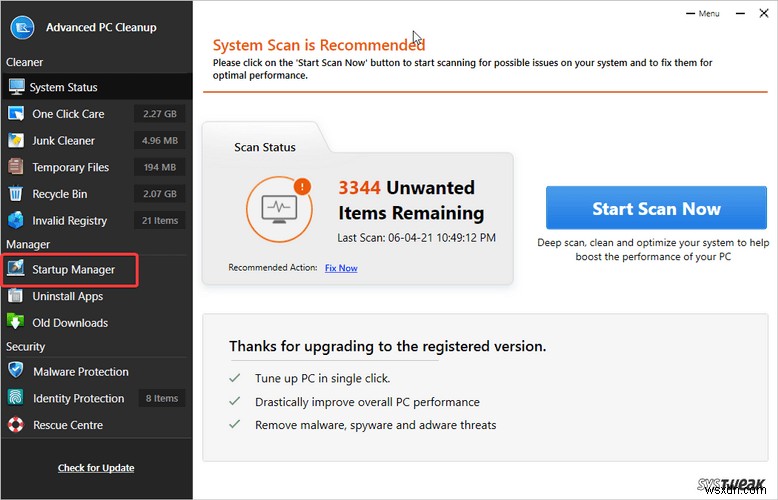Click the Advanced PC Cleanup logo icon
Image resolution: width=778 pixels, height=500 pixels.
pyautogui.click(x=22, y=27)
